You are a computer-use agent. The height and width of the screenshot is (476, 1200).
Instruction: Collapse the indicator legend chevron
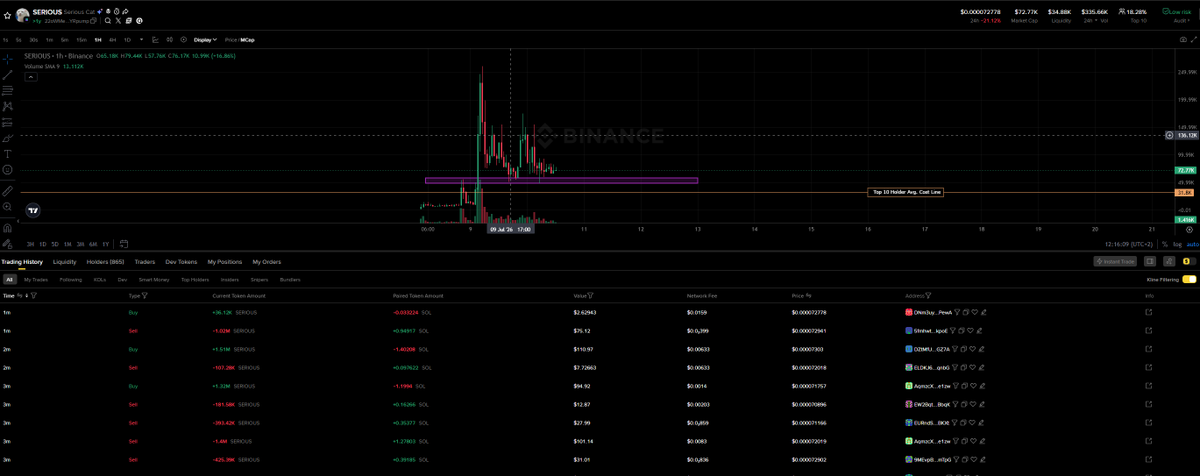32,76
